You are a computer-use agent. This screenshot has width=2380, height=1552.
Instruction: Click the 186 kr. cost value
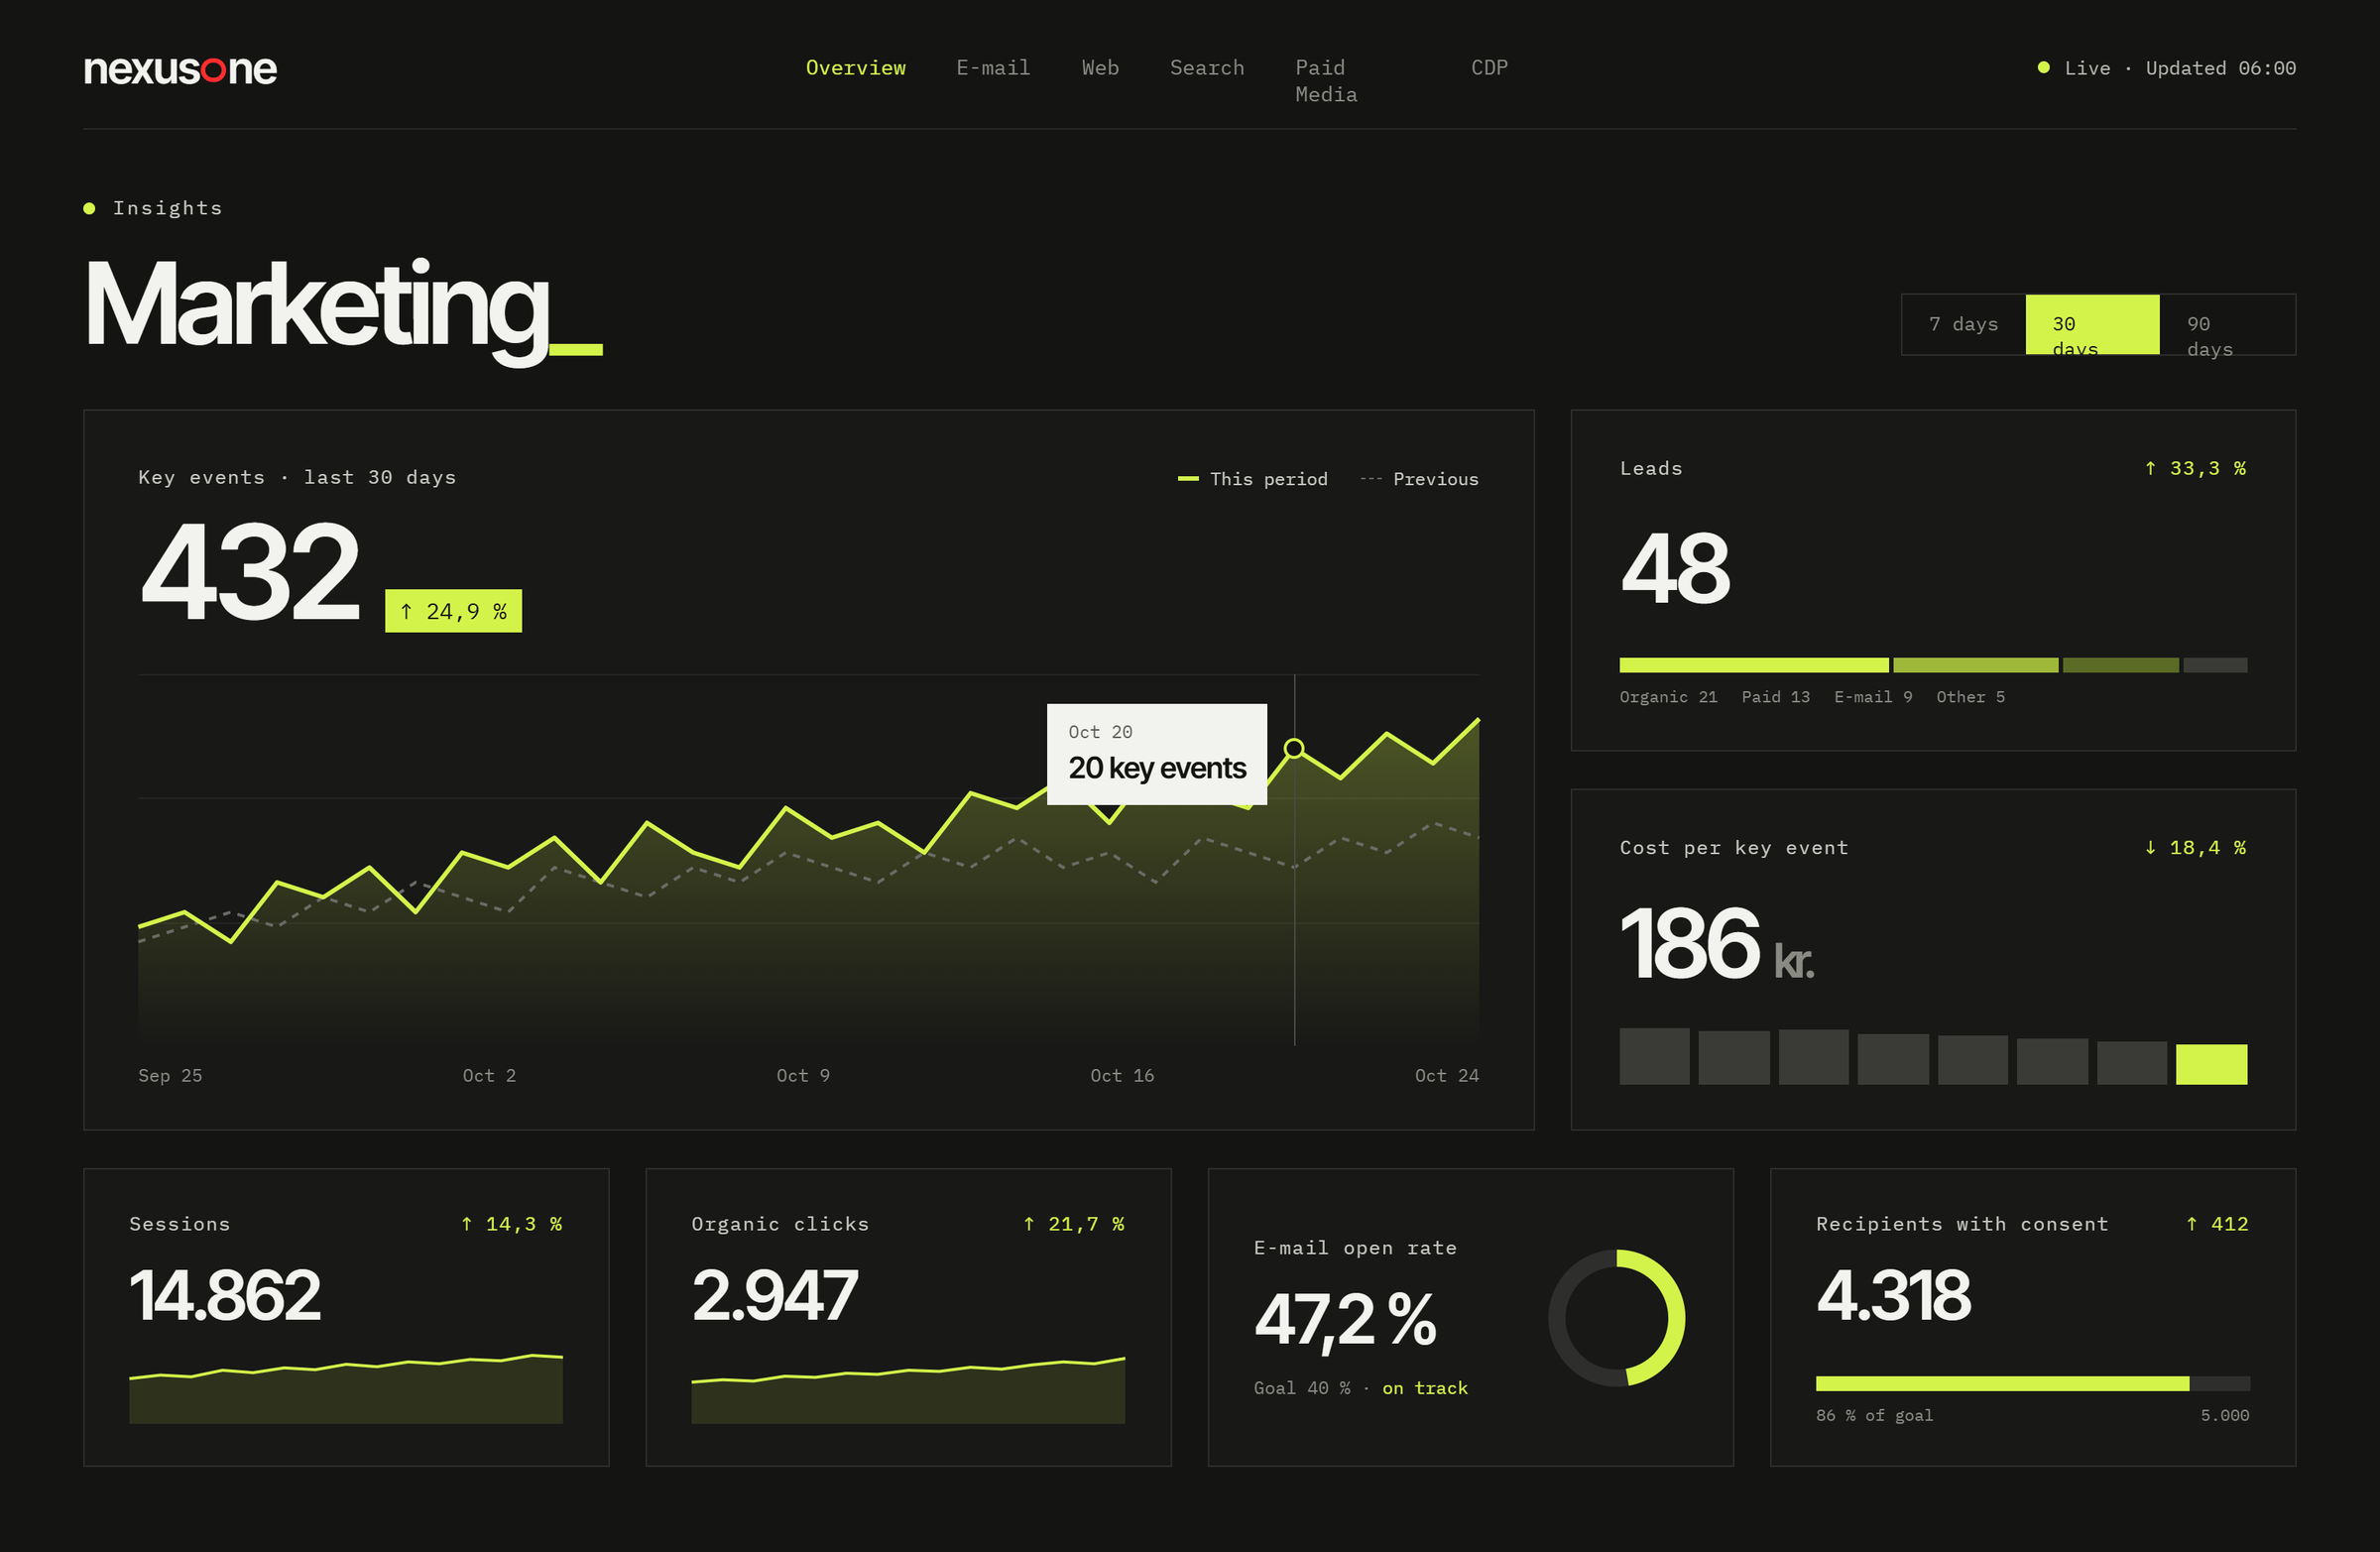tap(1716, 943)
